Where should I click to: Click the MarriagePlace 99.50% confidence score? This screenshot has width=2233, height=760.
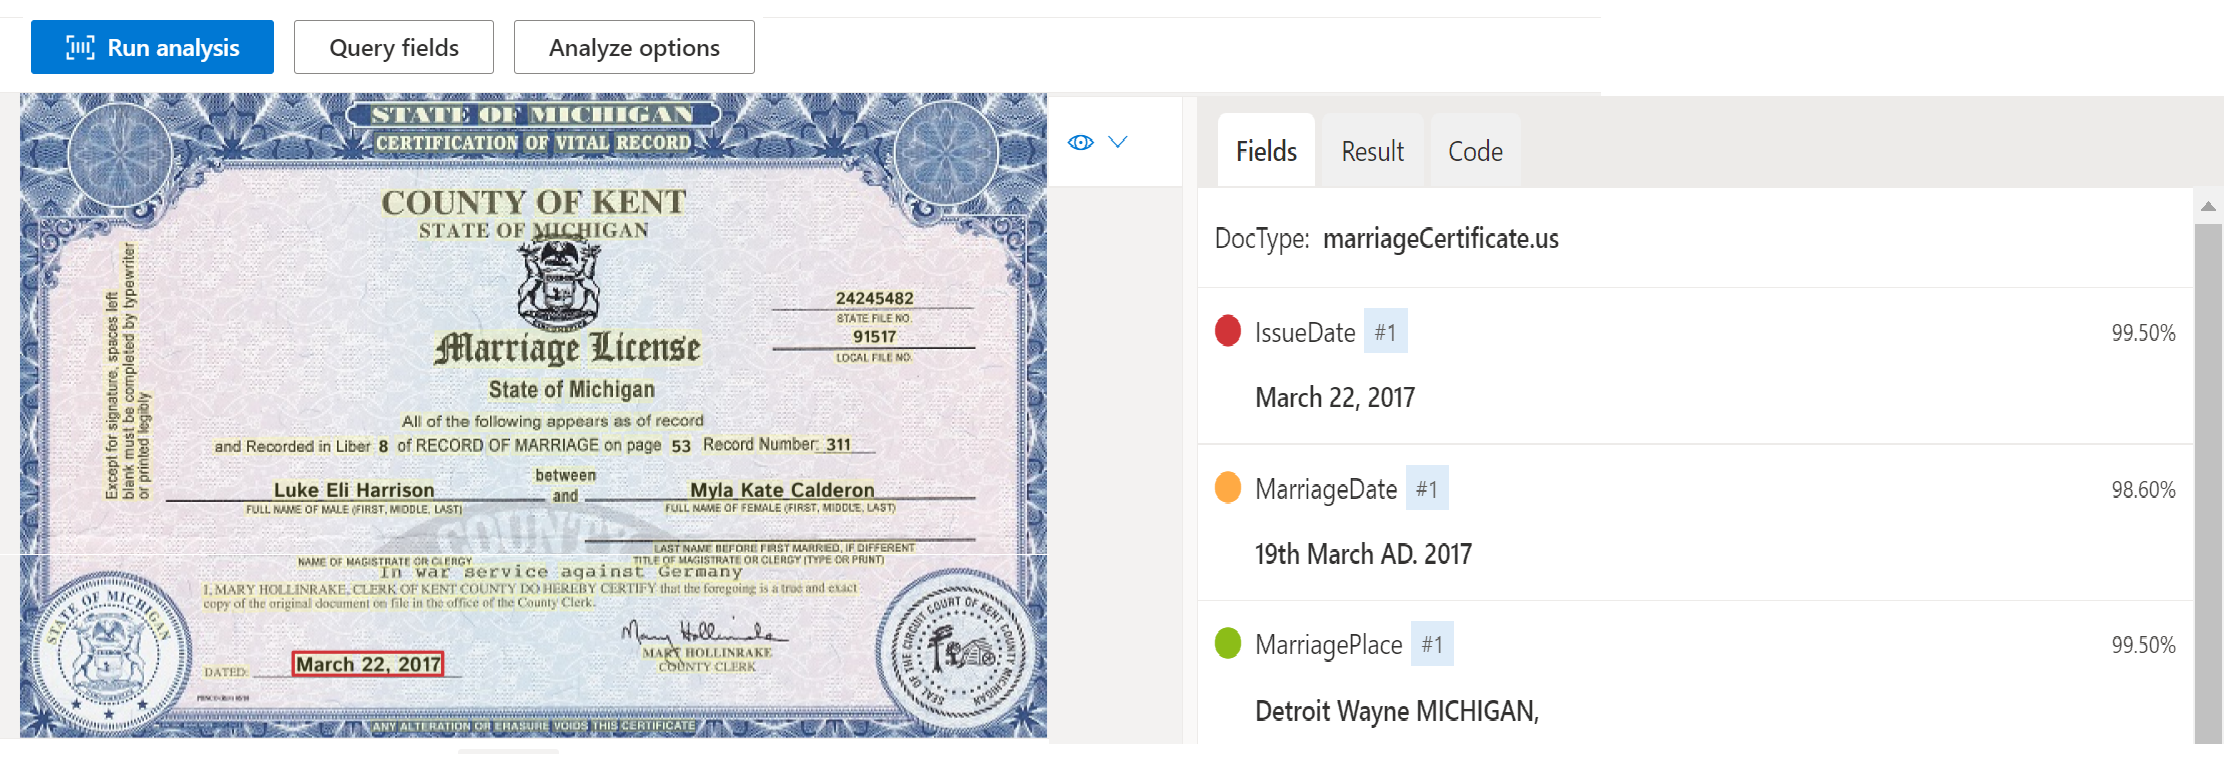pyautogui.click(x=2143, y=645)
